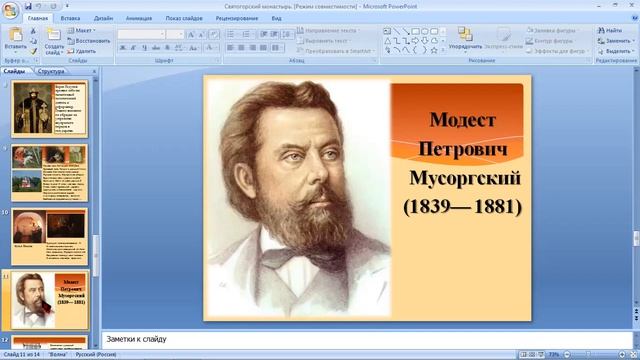The width and height of the screenshot is (640, 360).
Task: Click into the Заметки к слайду notes field
Action: click(x=367, y=340)
